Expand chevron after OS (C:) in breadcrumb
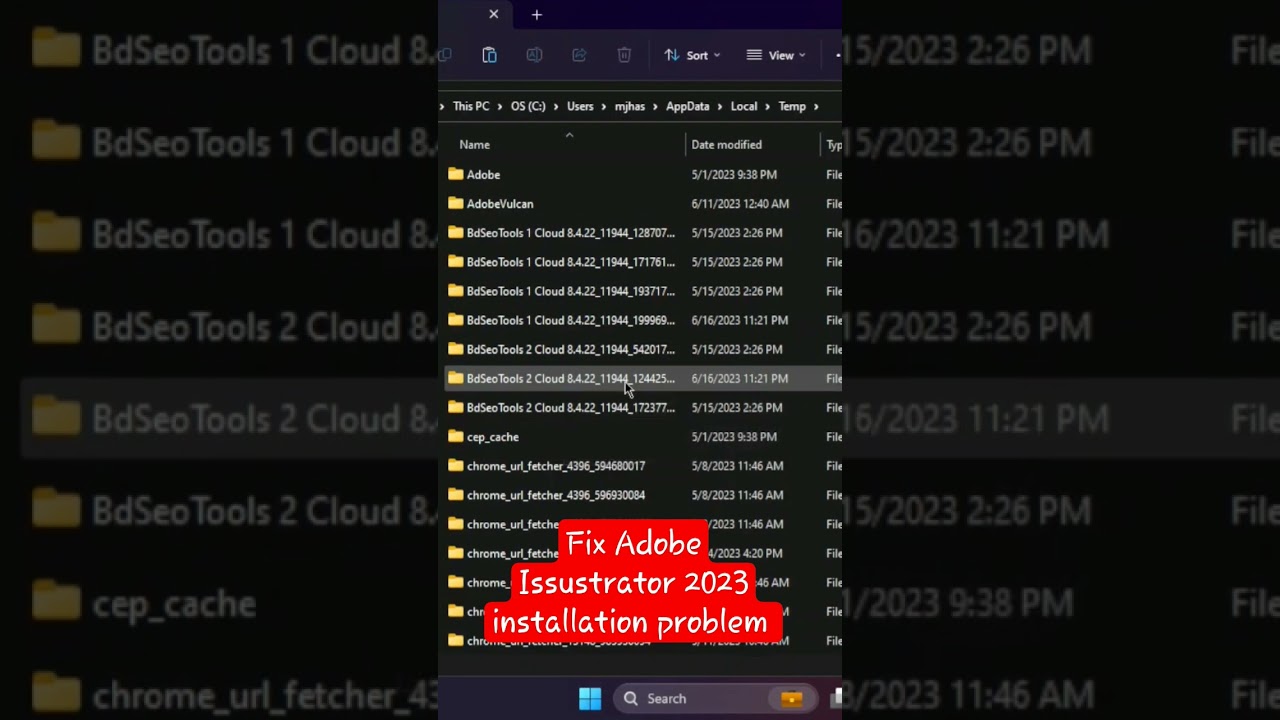 click(556, 106)
